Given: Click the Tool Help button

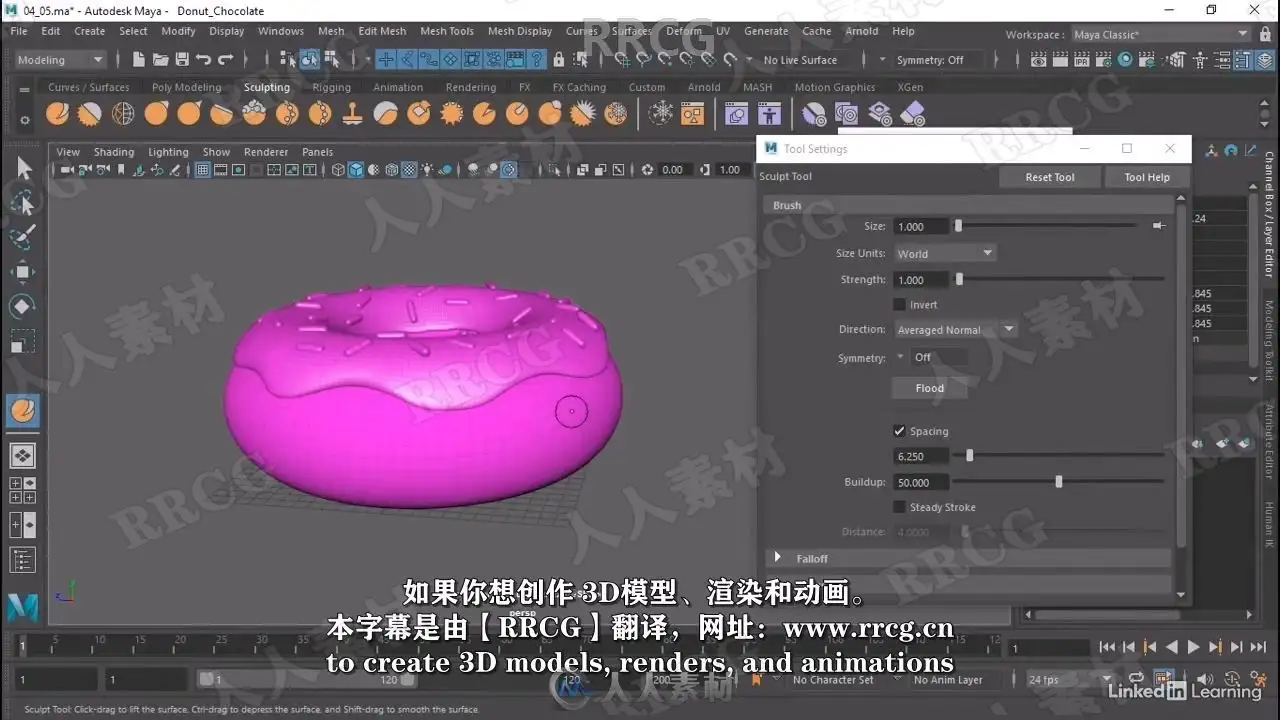Looking at the screenshot, I should pos(1147,177).
